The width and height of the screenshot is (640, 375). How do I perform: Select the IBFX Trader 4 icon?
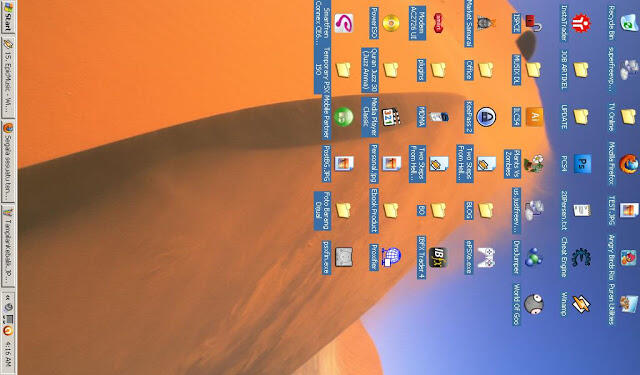tap(438, 257)
